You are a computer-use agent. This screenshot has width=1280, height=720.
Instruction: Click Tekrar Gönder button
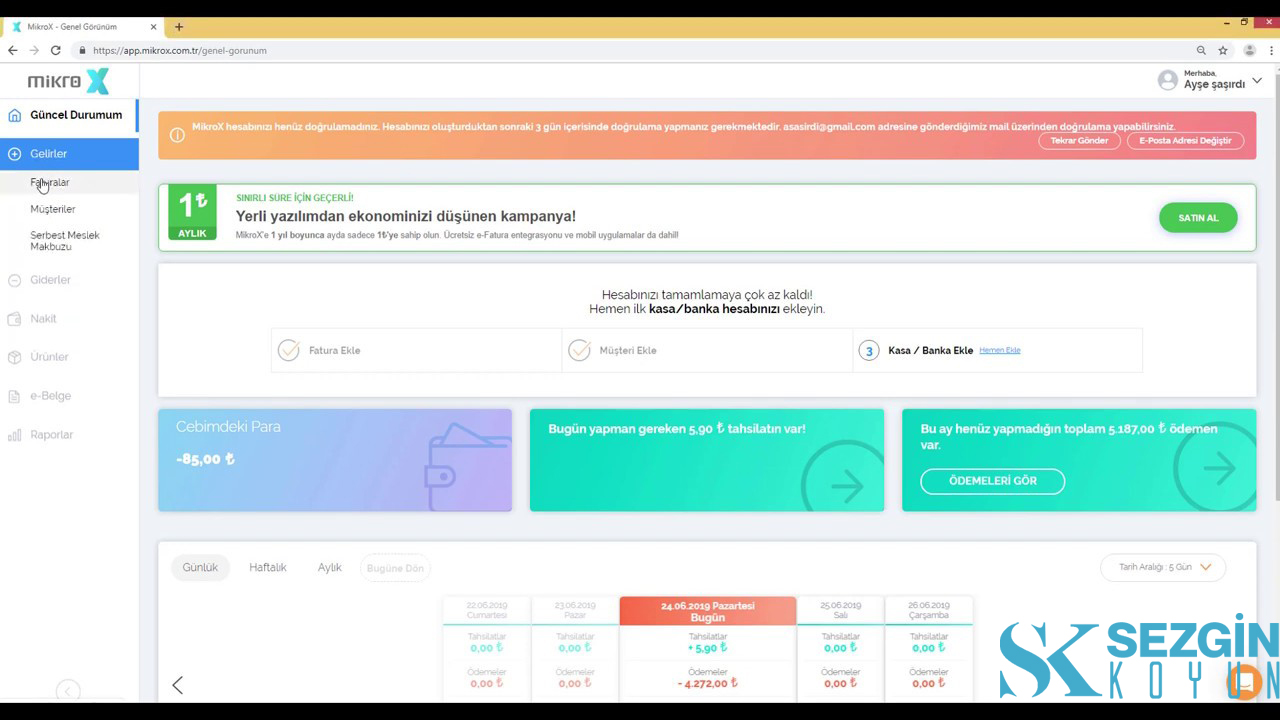(x=1079, y=141)
